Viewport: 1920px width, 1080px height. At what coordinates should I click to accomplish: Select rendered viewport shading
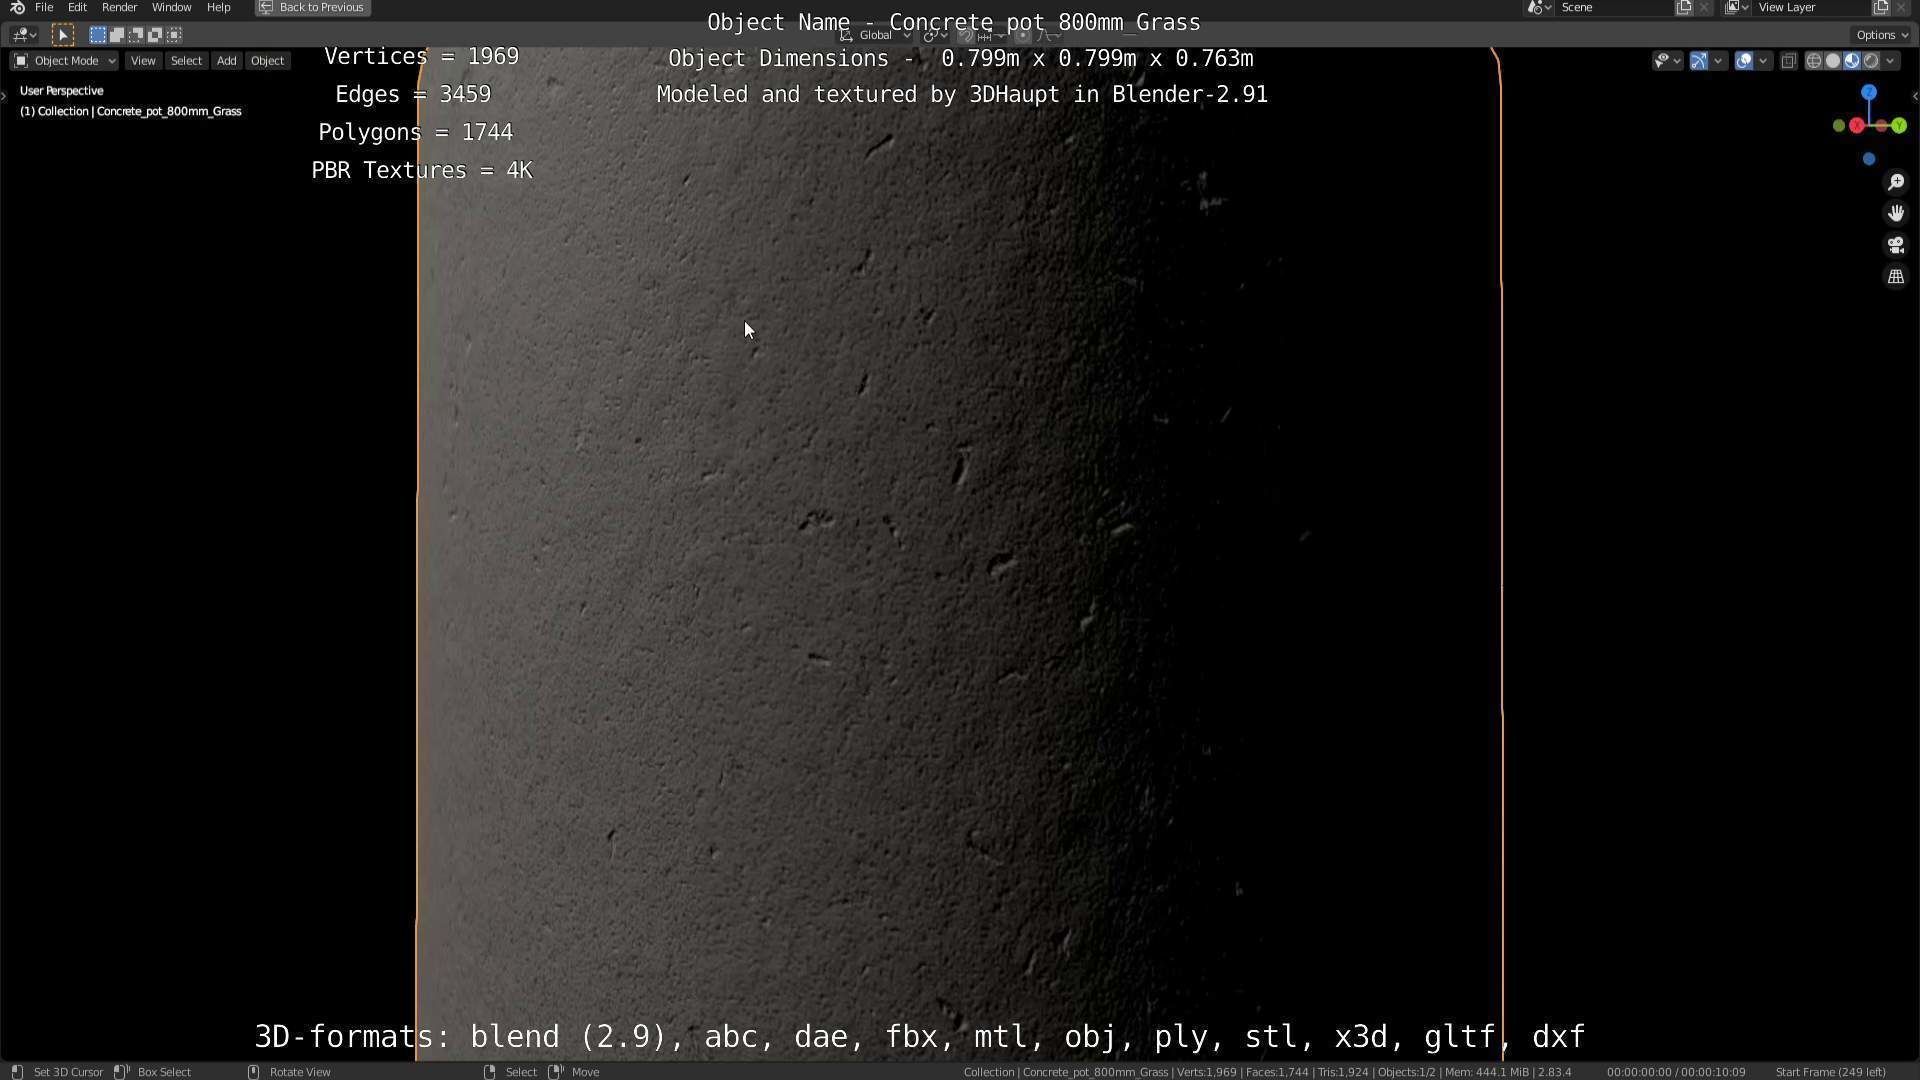[x=1871, y=61]
